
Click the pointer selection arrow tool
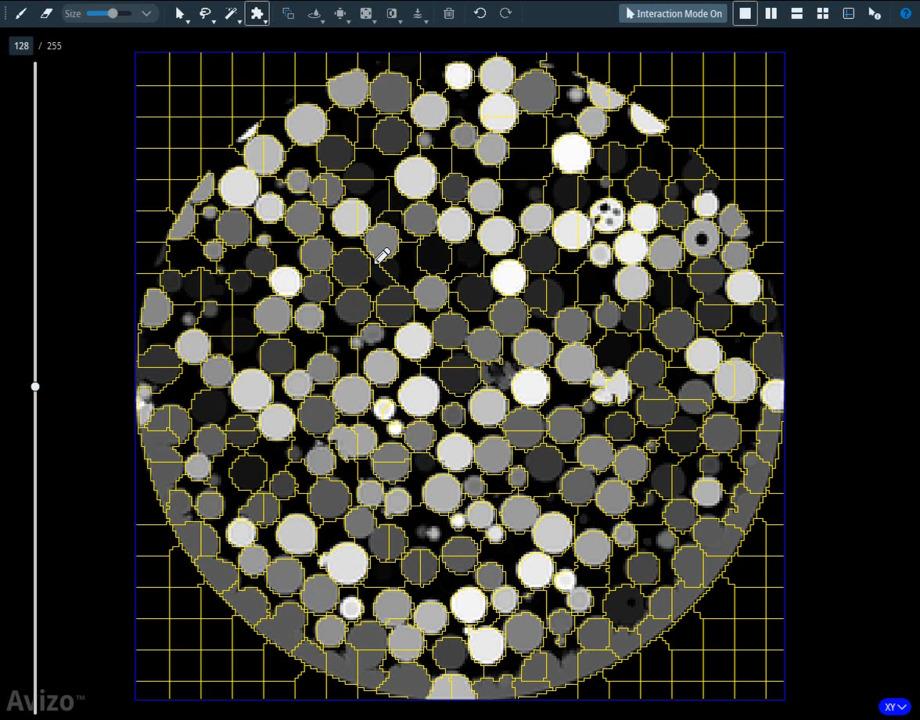pyautogui.click(x=180, y=14)
